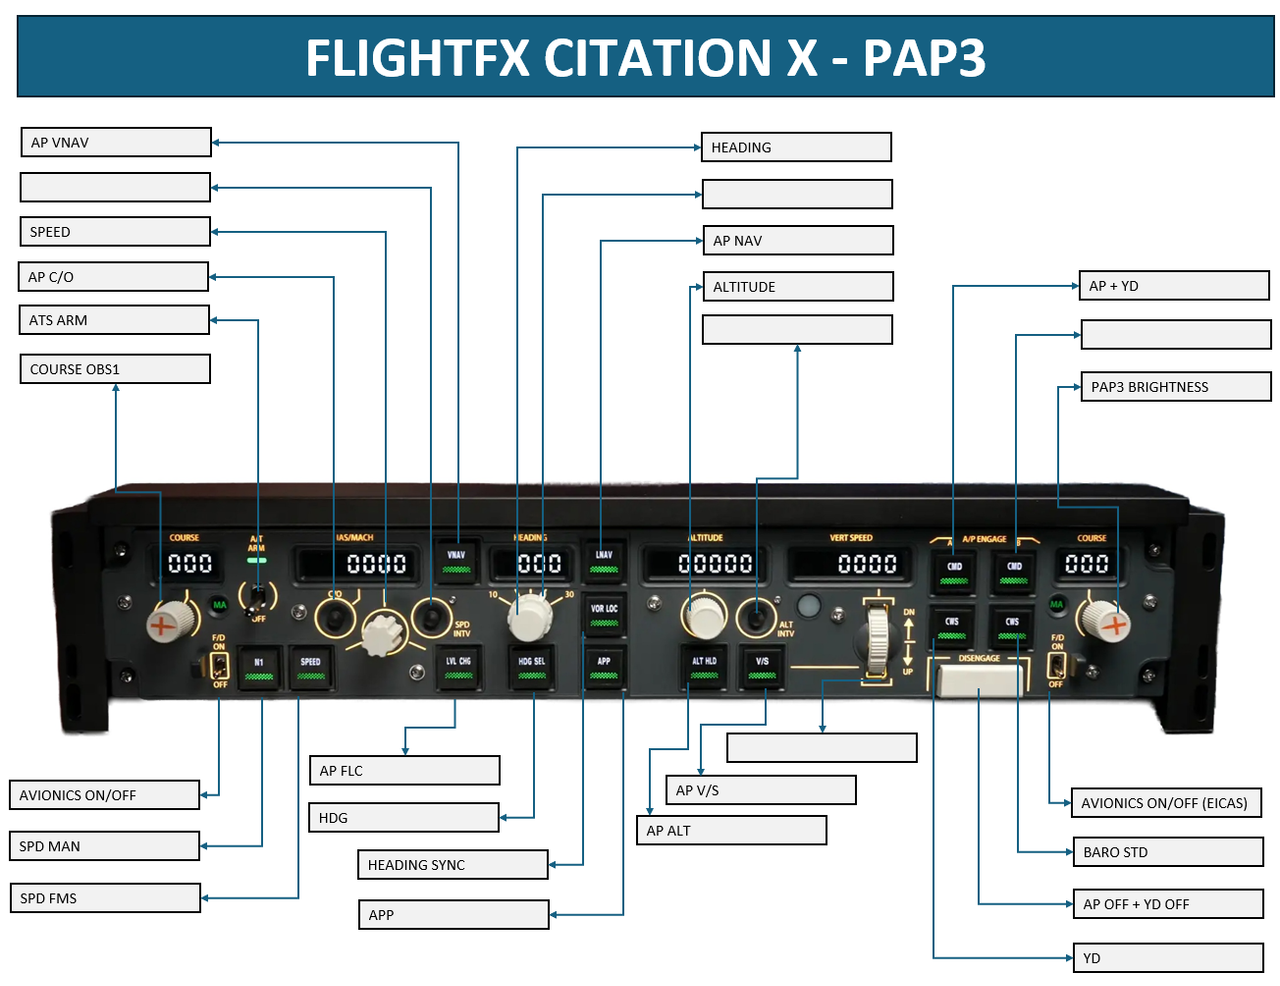Click the AP VNAV label box
Image resolution: width=1280 pixels, height=986 pixels.
116,142
